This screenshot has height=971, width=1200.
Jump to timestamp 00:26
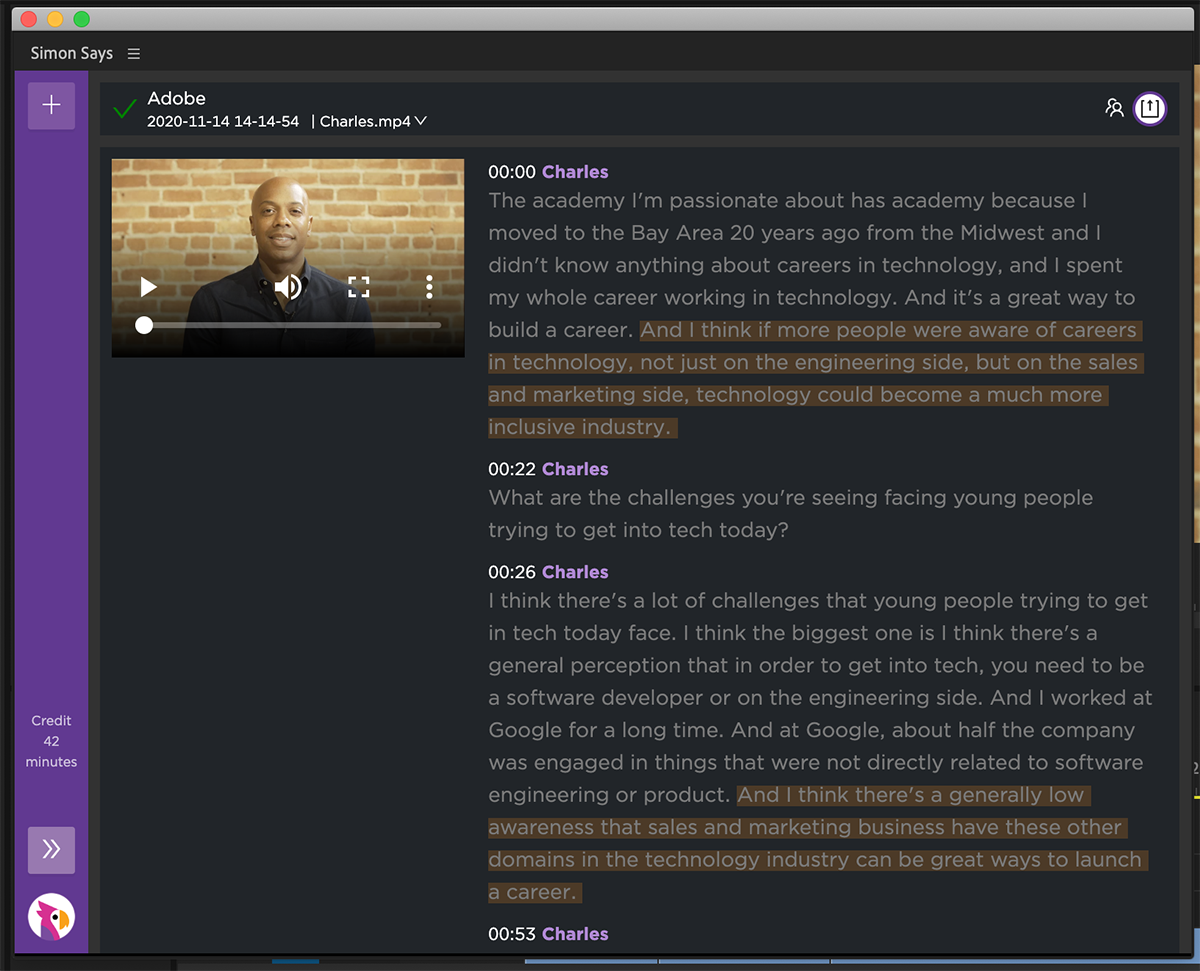(512, 572)
